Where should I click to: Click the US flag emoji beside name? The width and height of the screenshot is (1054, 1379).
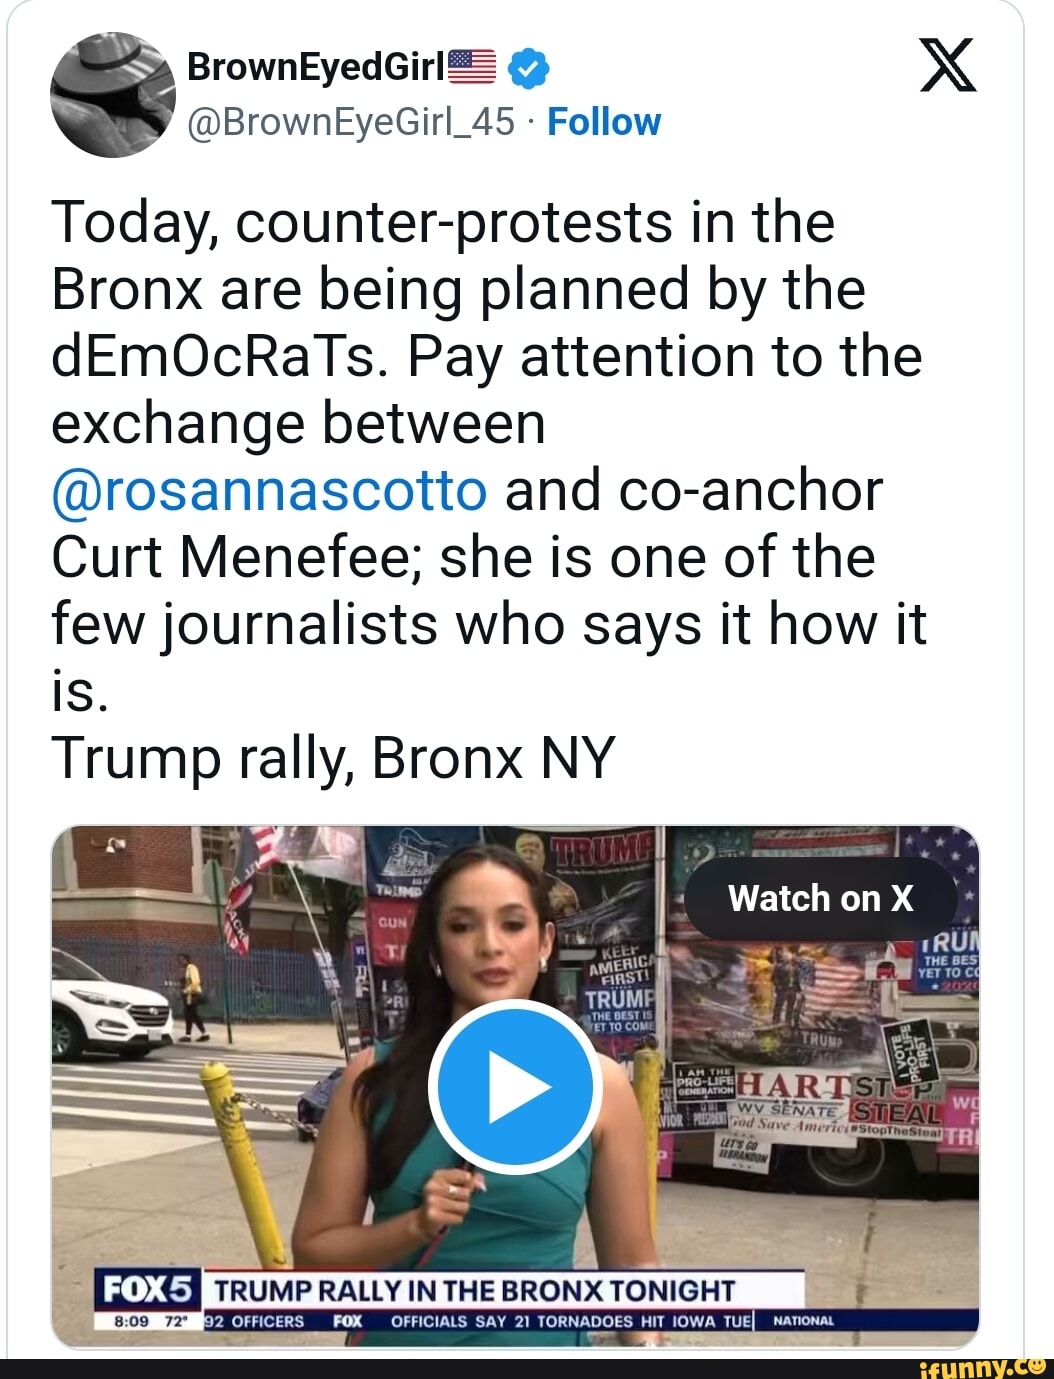472,67
